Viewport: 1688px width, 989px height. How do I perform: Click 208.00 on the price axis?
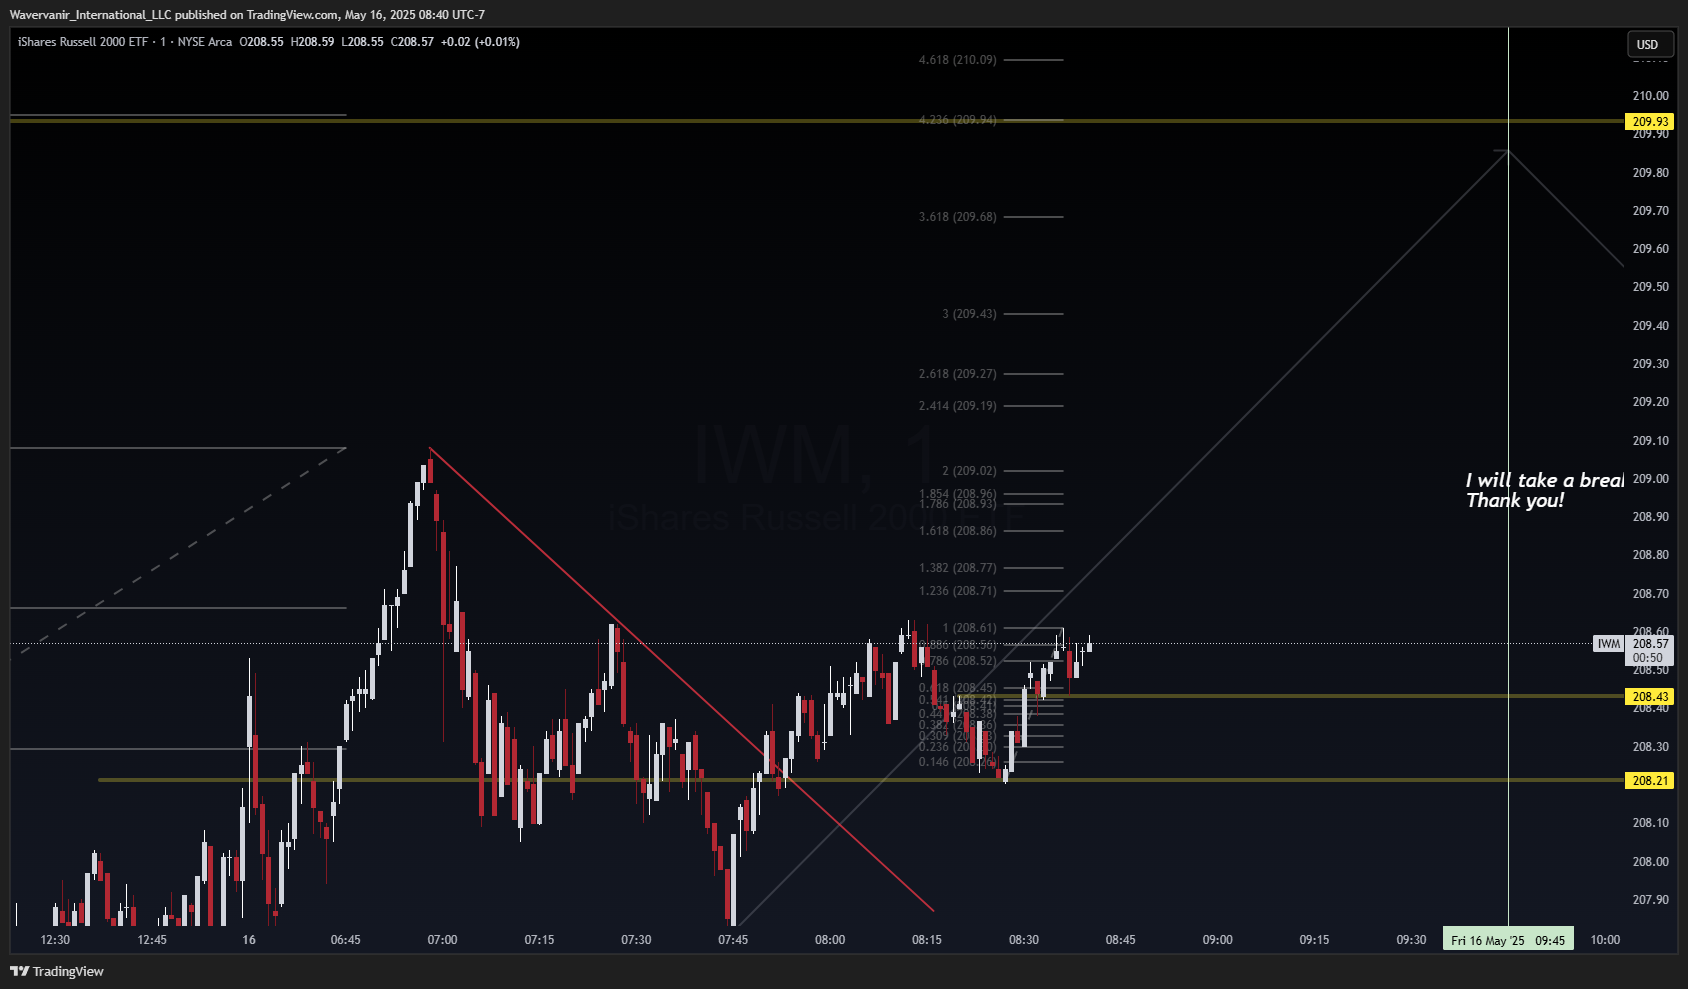click(1650, 862)
